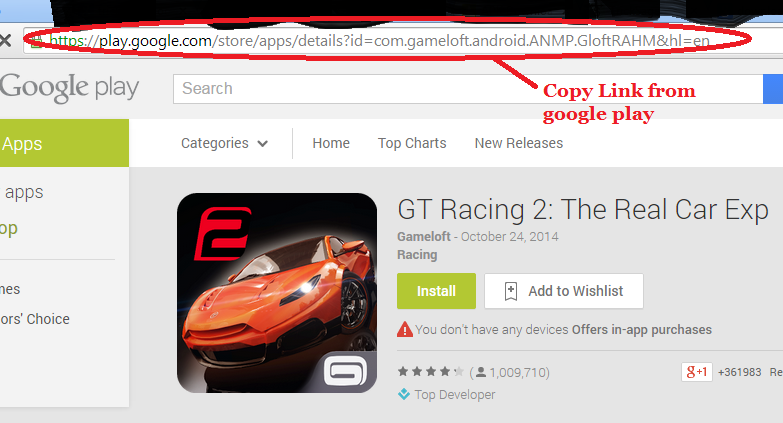Viewport: 783px width, 423px height.
Task: Open the Editors' Choice sidebar link
Action: (x=34, y=319)
